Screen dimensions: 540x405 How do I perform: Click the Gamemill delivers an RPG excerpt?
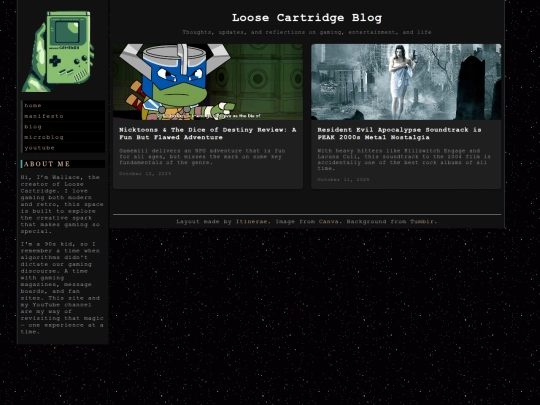tap(202, 157)
